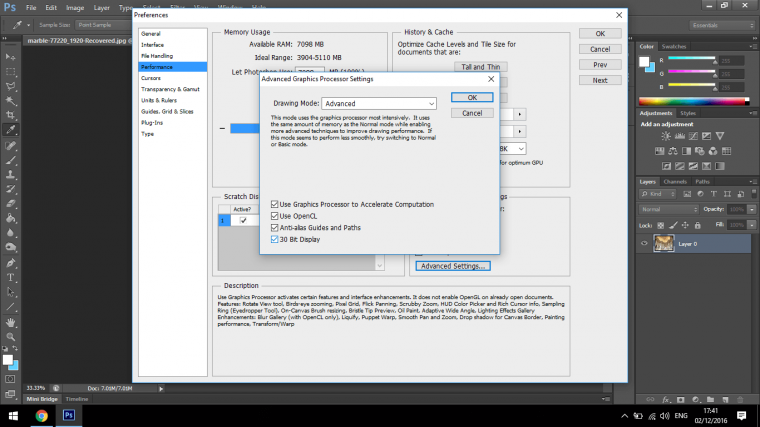Toggle Quick Mask mode
760x427 pixels.
(x=10, y=379)
